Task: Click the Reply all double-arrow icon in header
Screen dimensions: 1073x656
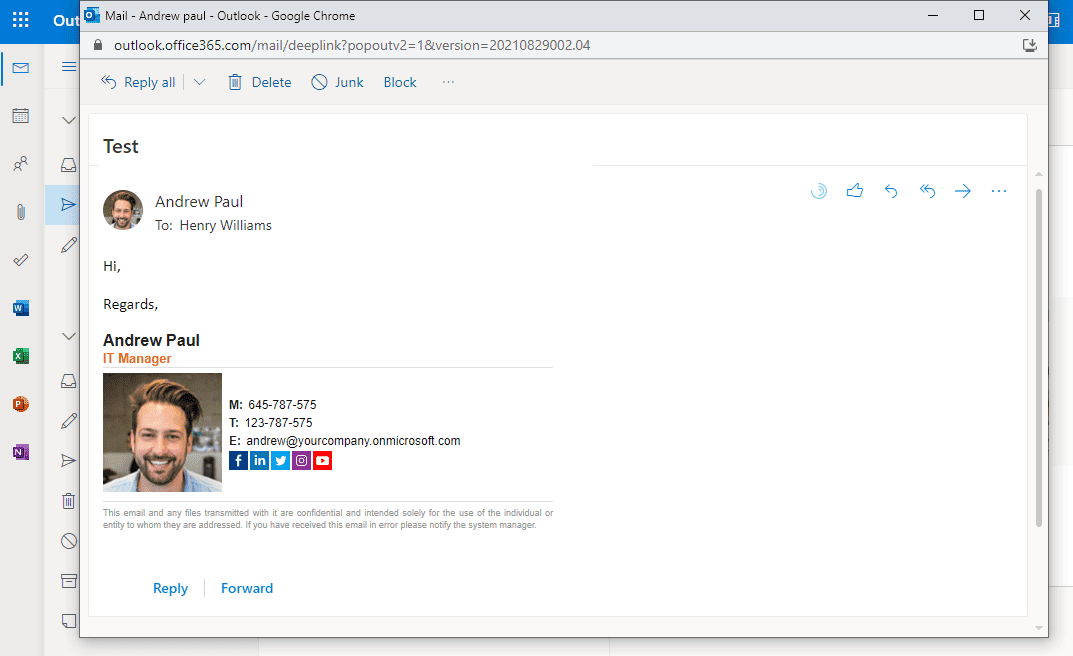Action: 927,191
